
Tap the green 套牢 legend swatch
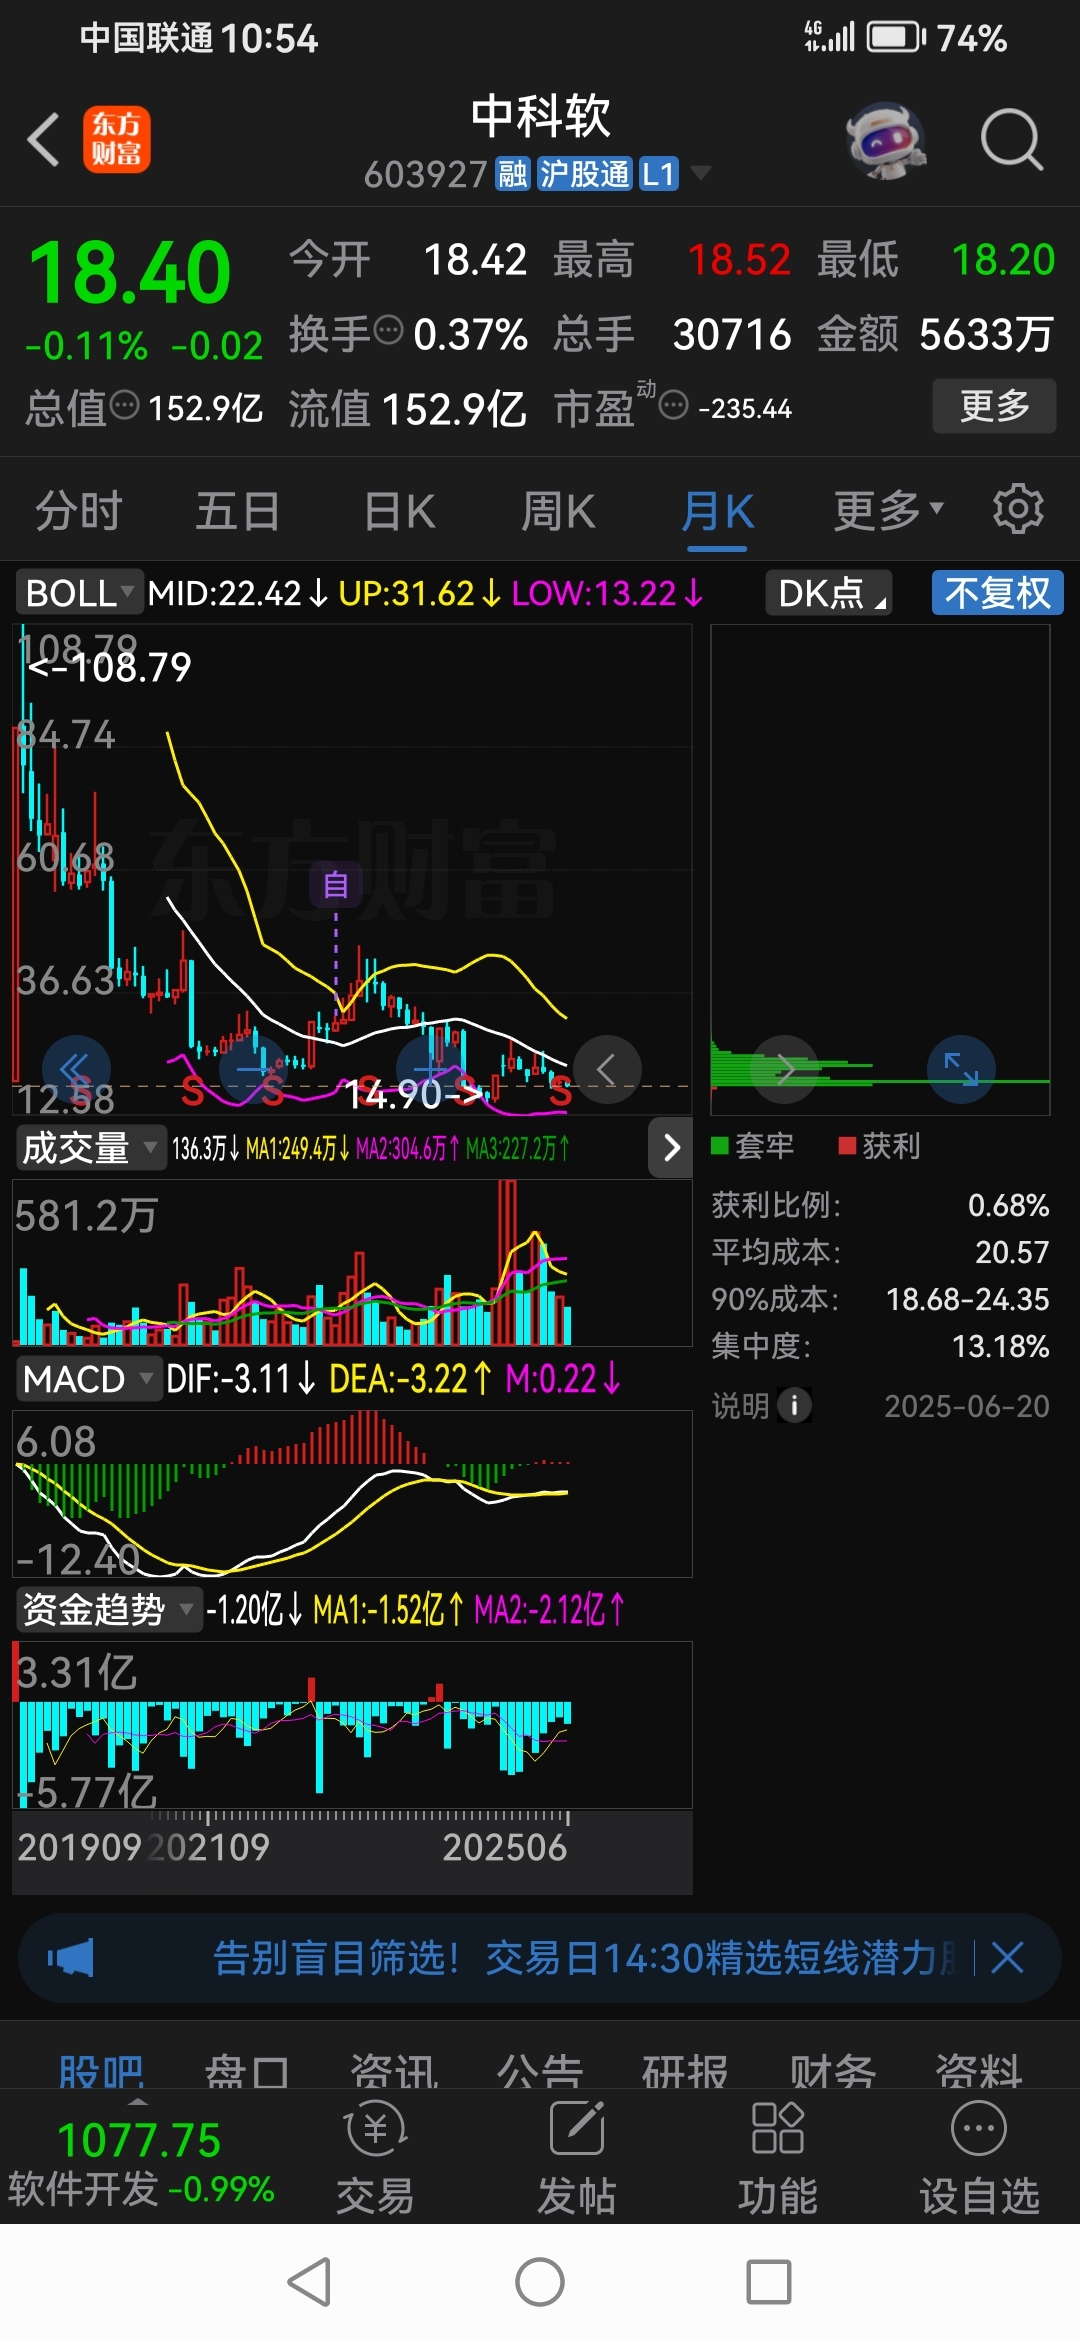[719, 1145]
